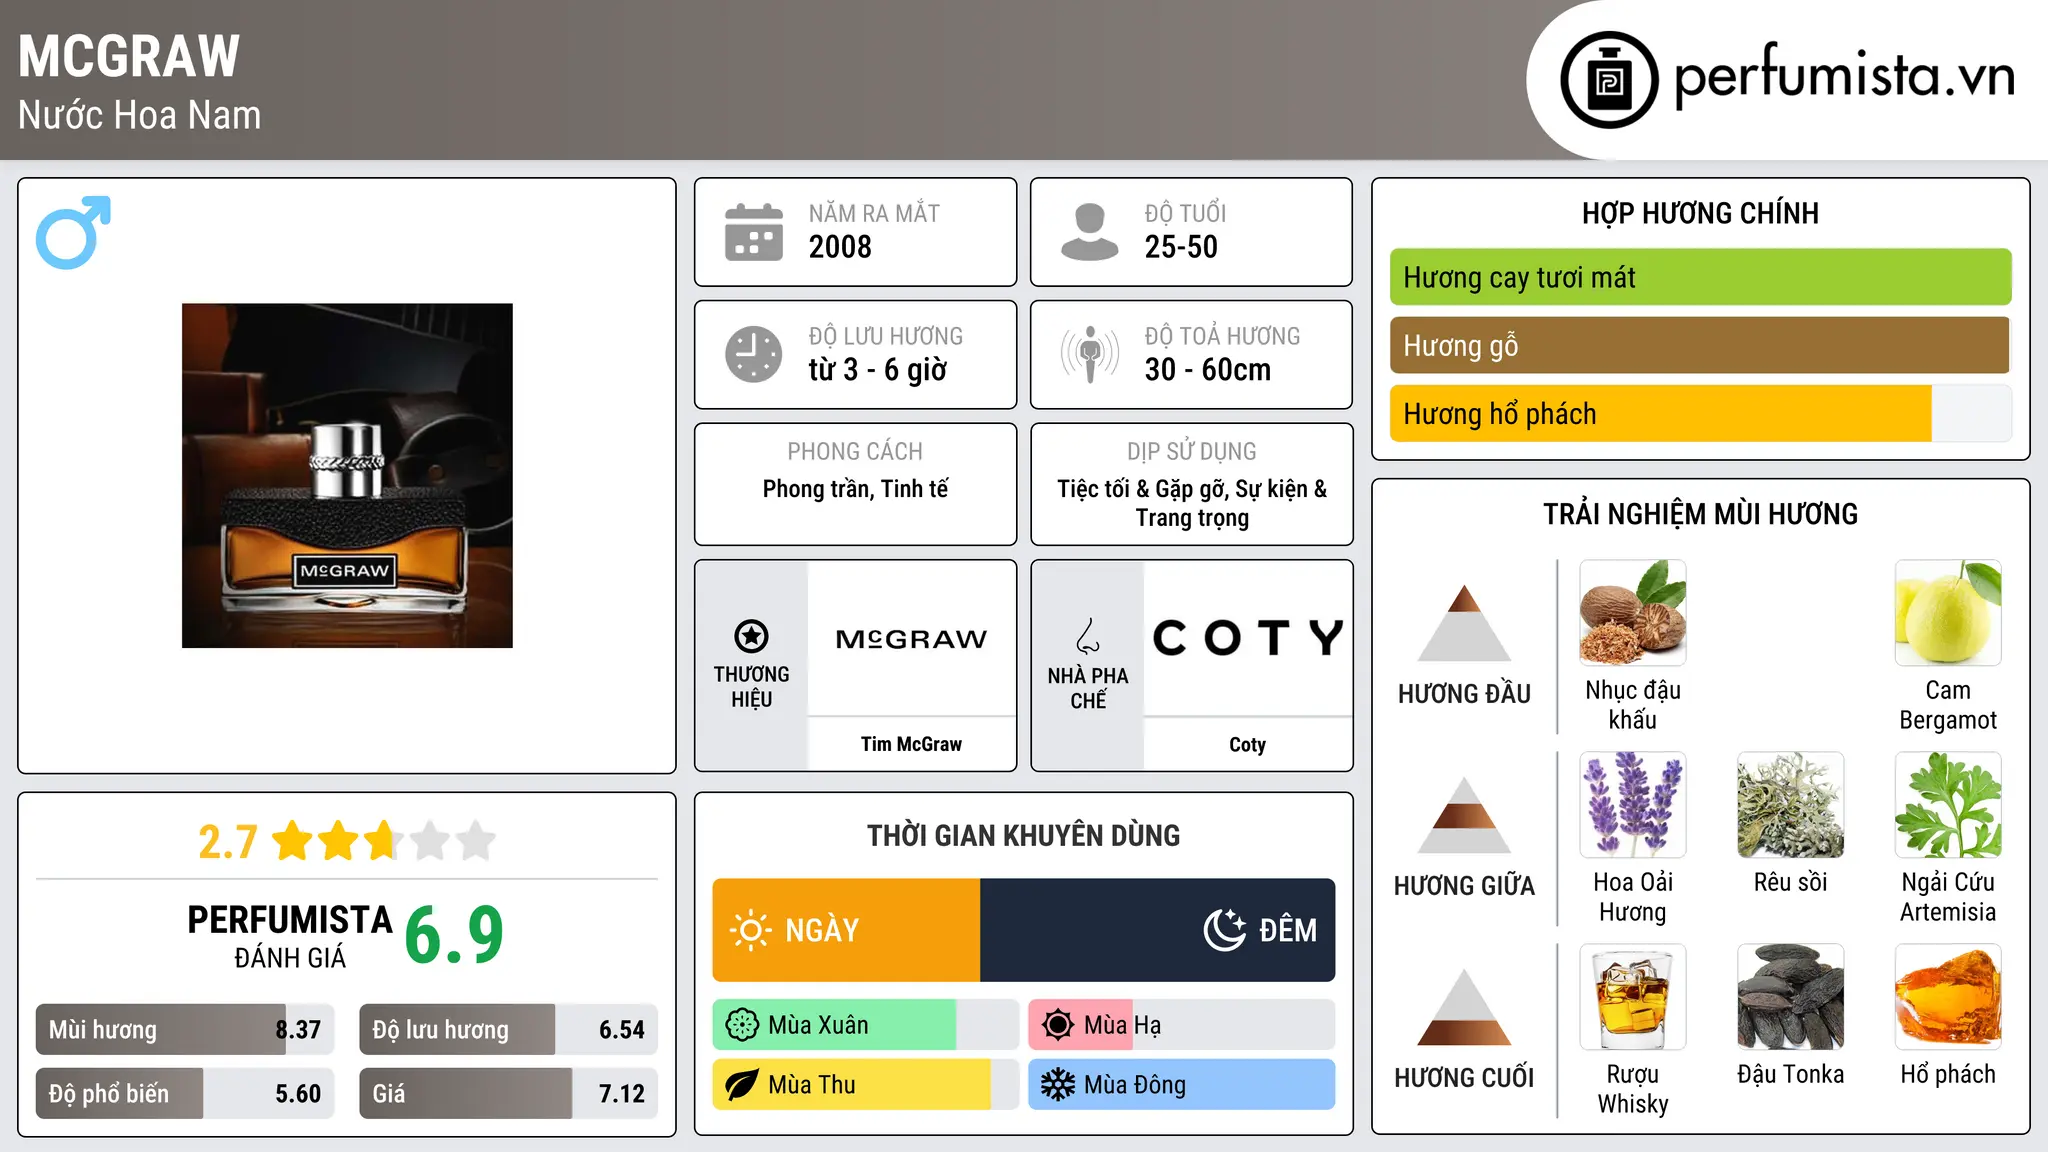Click the 'Phong trần, Tinh tế' style text
The image size is (2048, 1152).
(x=855, y=489)
